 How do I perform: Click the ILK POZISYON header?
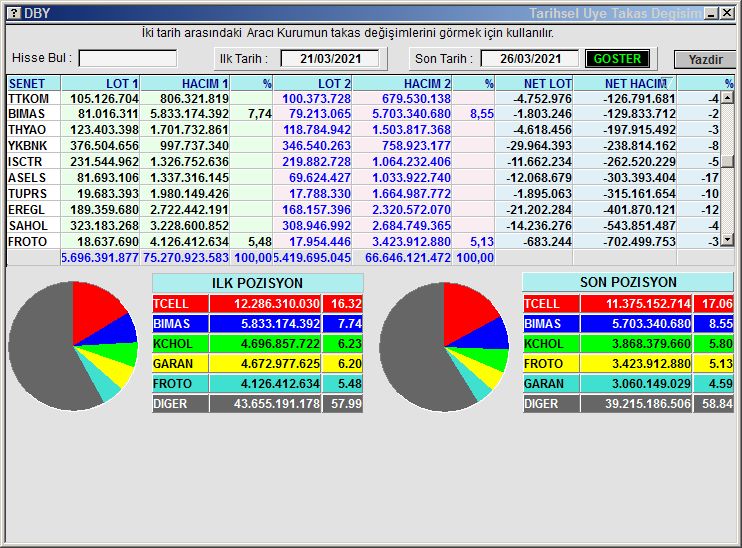(x=257, y=283)
